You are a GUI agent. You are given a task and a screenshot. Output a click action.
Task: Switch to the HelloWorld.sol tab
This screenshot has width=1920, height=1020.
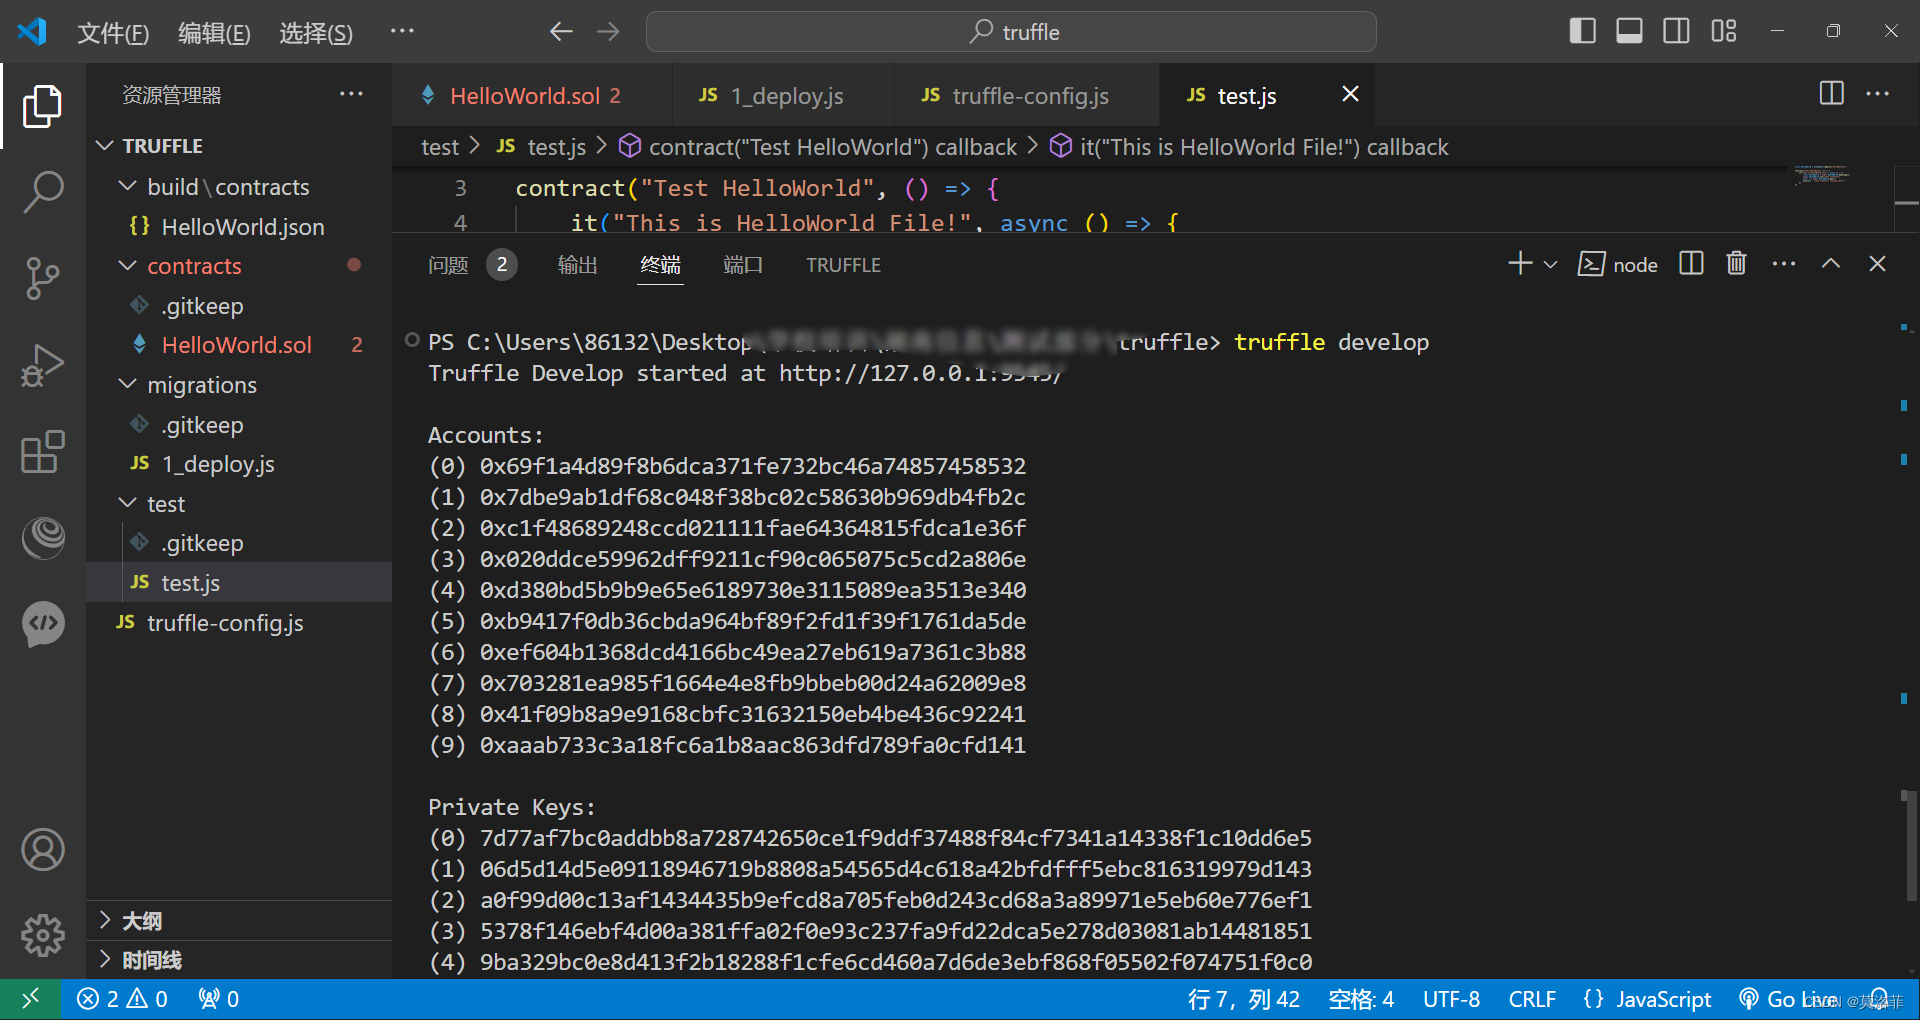coord(532,95)
